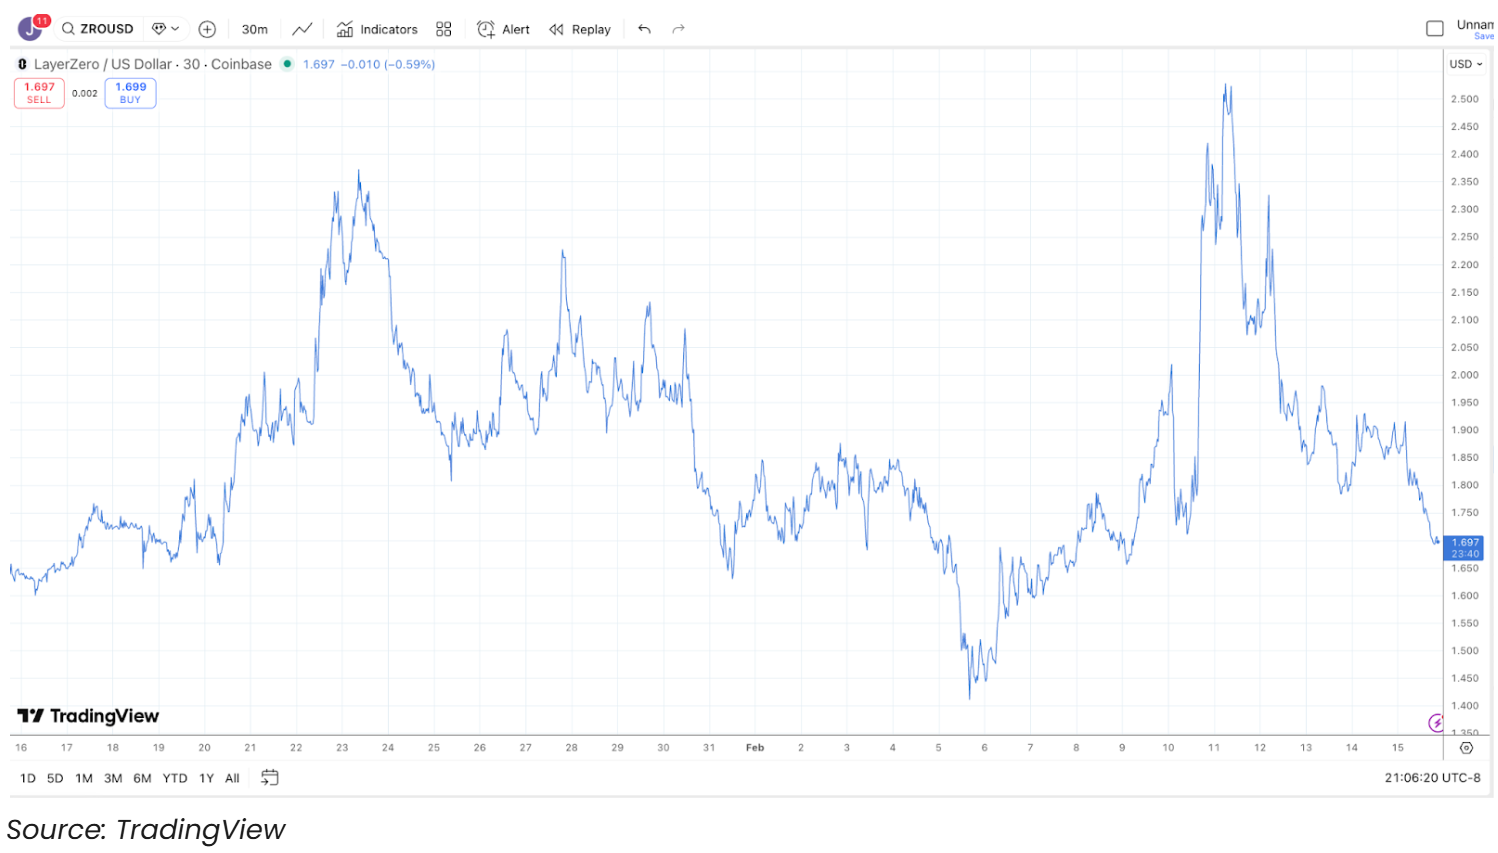
Task: Toggle the Unnamed layout checkbox
Action: click(1436, 29)
